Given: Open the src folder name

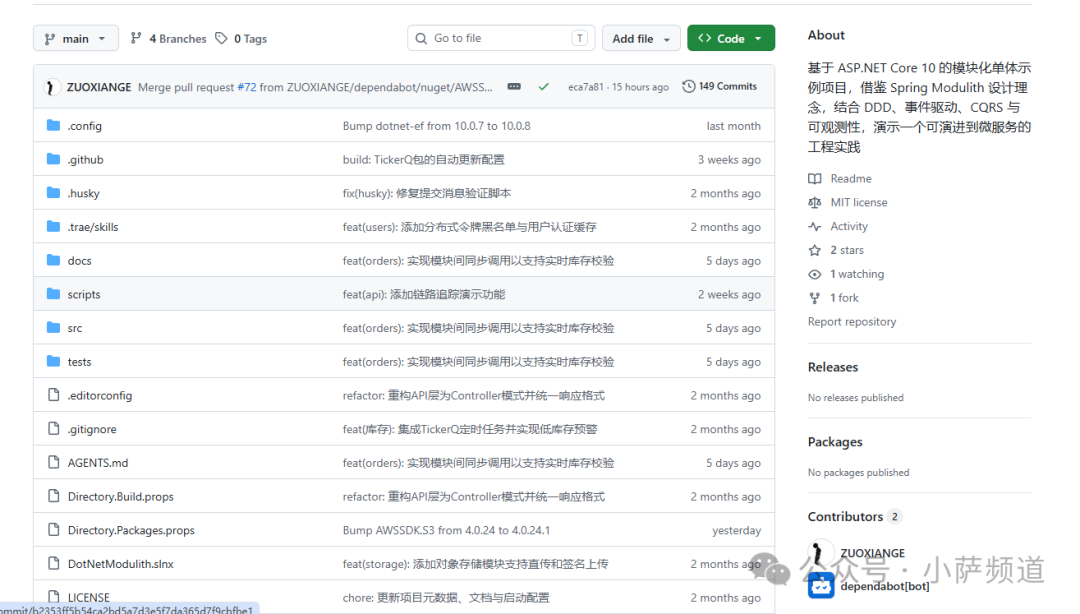Looking at the screenshot, I should [x=74, y=329].
